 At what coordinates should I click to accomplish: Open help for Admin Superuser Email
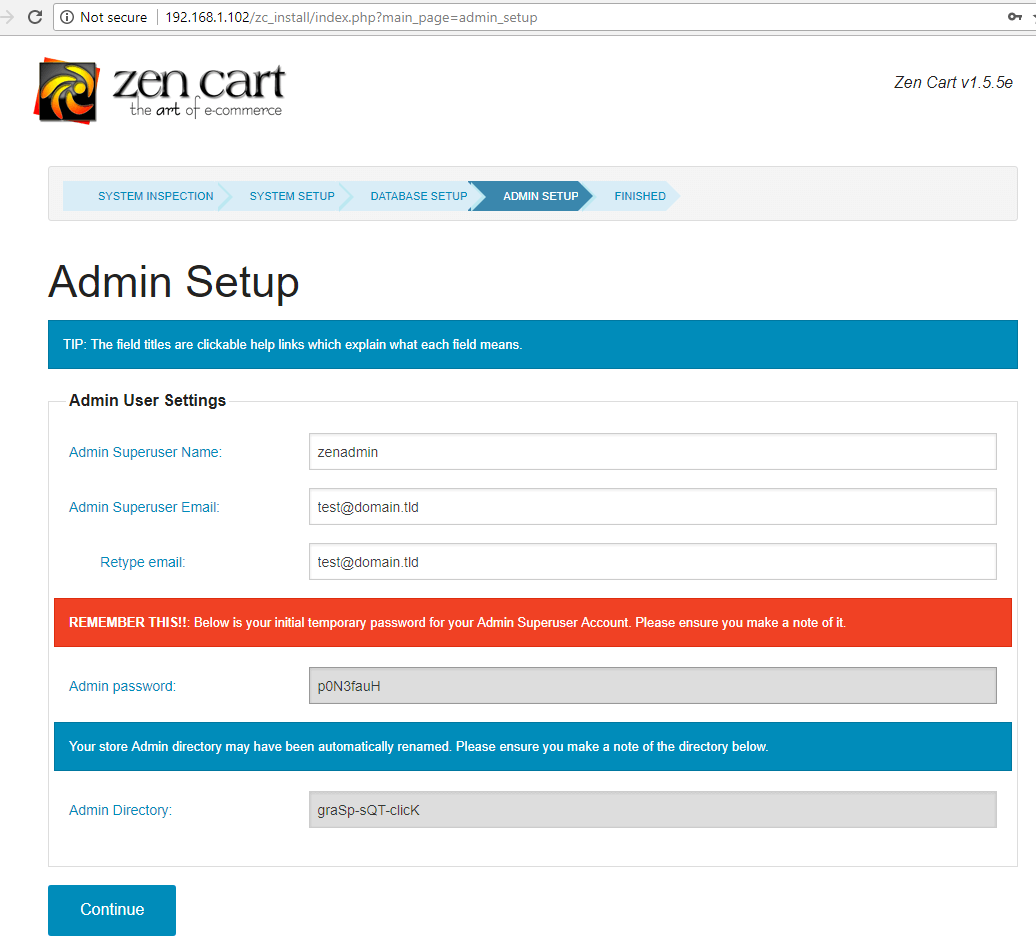pos(144,507)
